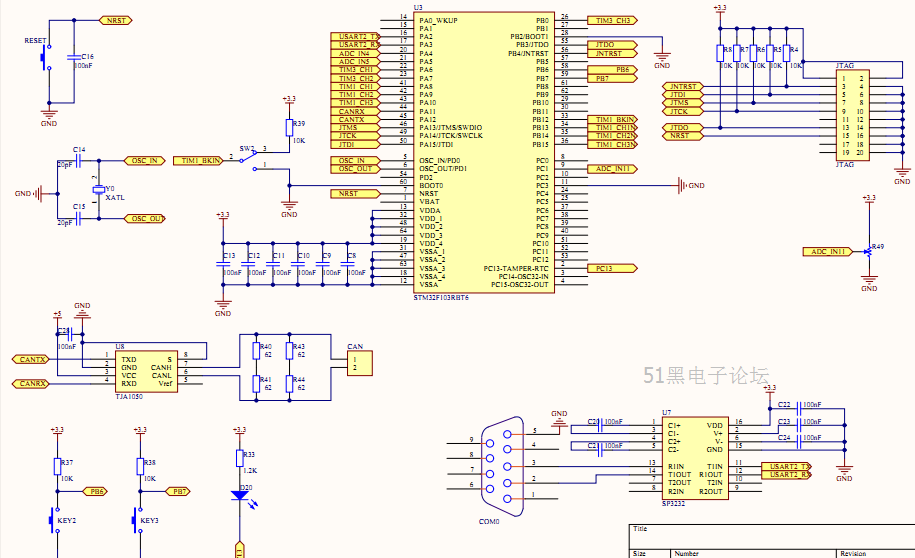Screen dimensions: 915x558
Task: Click the USART2_TX label next to SP3232
Action: coord(787,466)
